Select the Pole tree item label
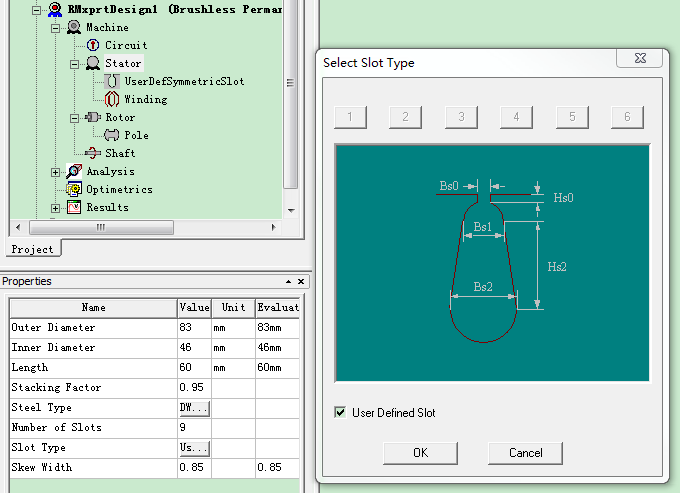The image size is (680, 493). (x=137, y=135)
